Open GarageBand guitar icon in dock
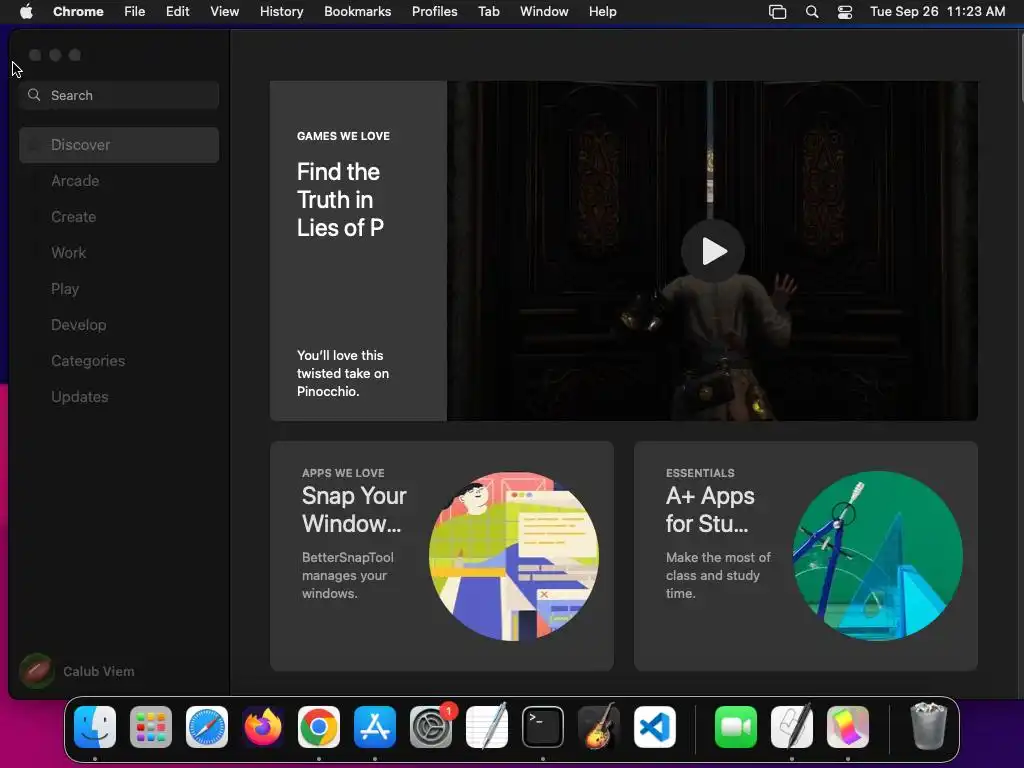Image resolution: width=1024 pixels, height=768 pixels. pyautogui.click(x=599, y=727)
